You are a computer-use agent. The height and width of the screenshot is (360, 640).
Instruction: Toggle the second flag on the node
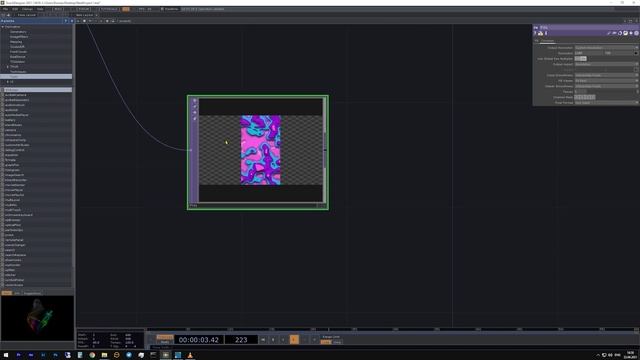pos(195,107)
